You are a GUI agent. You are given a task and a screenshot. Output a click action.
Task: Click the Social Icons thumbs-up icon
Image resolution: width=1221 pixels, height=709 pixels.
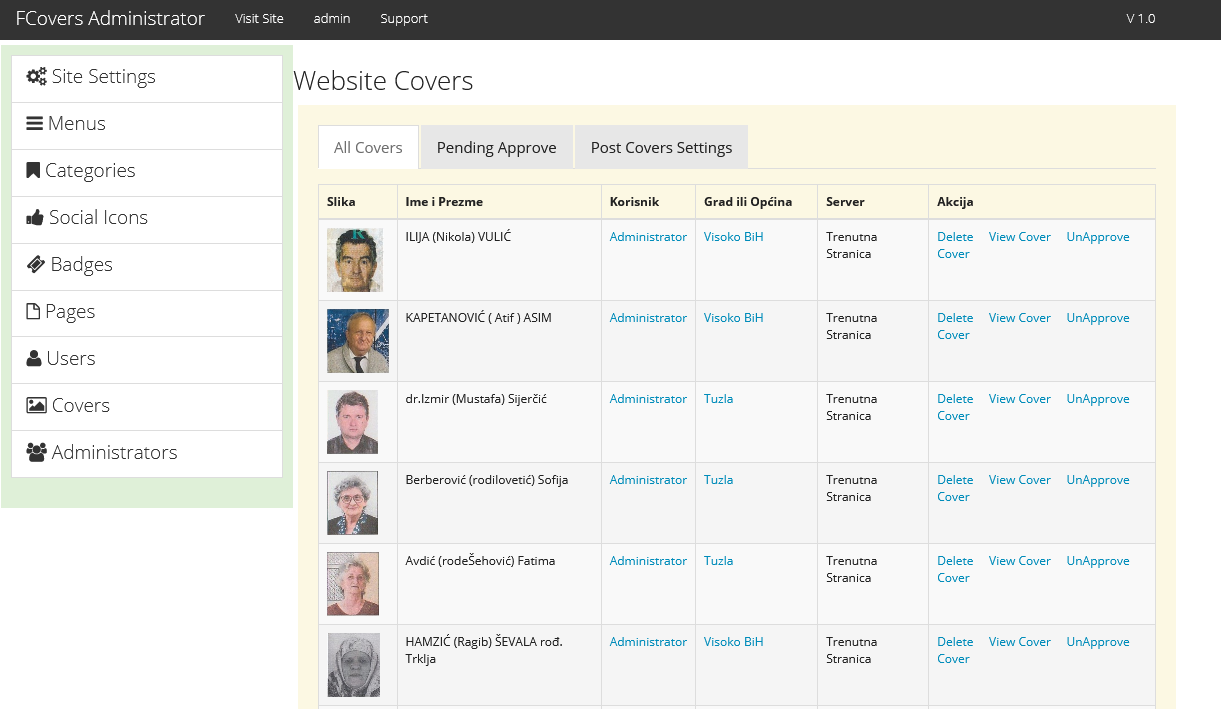pyautogui.click(x=35, y=217)
